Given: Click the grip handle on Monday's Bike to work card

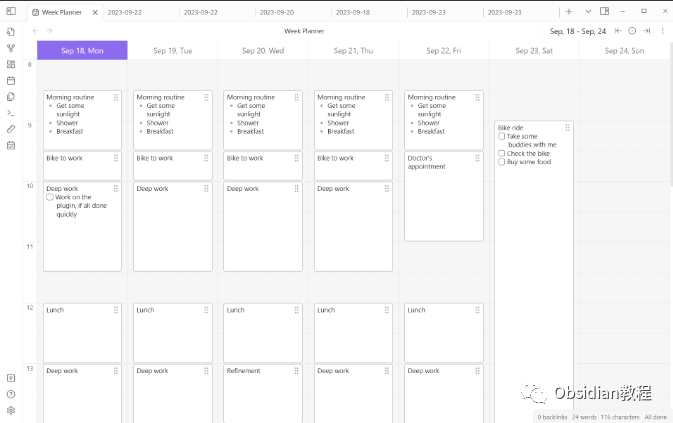Looking at the screenshot, I should tap(116, 158).
